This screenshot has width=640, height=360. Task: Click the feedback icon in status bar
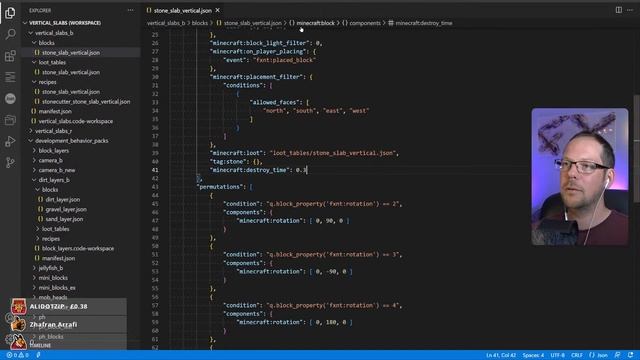(x=618, y=355)
